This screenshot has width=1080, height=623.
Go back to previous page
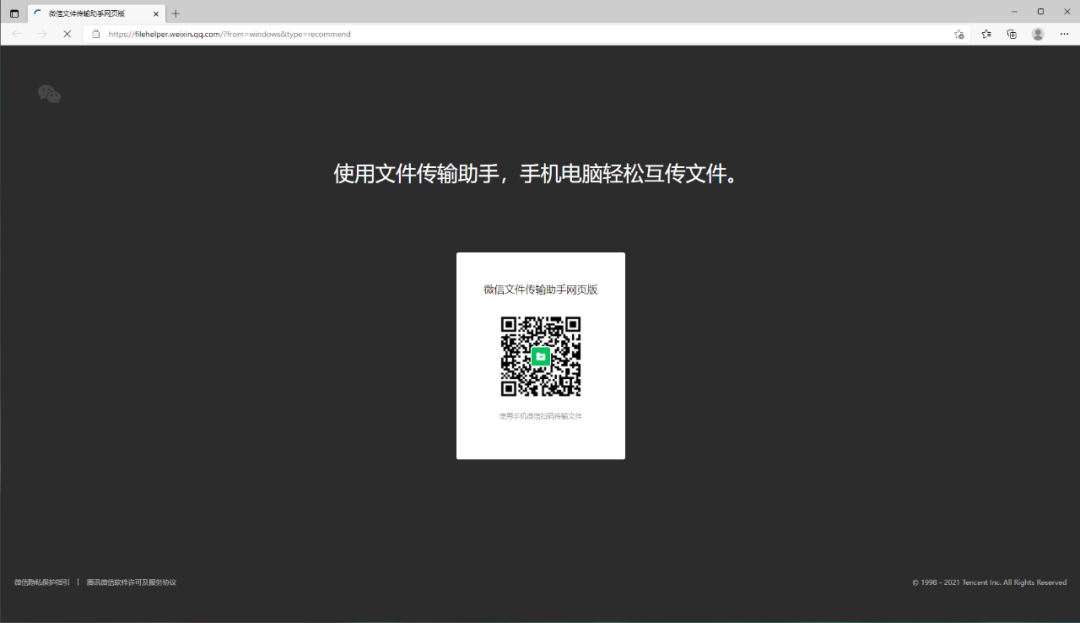17,34
